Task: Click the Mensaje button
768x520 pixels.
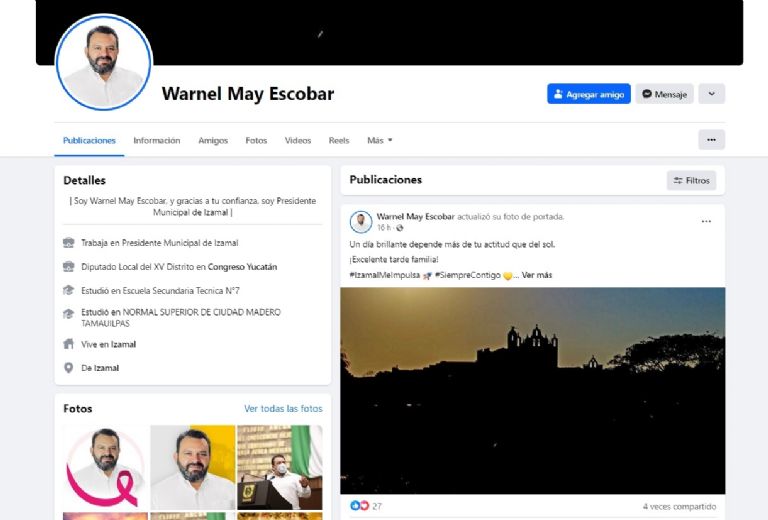Action: (664, 94)
